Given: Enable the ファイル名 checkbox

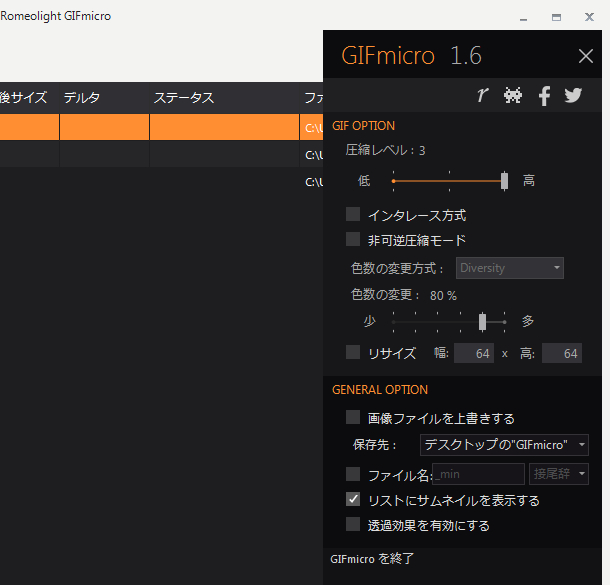Looking at the screenshot, I should (x=353, y=474).
